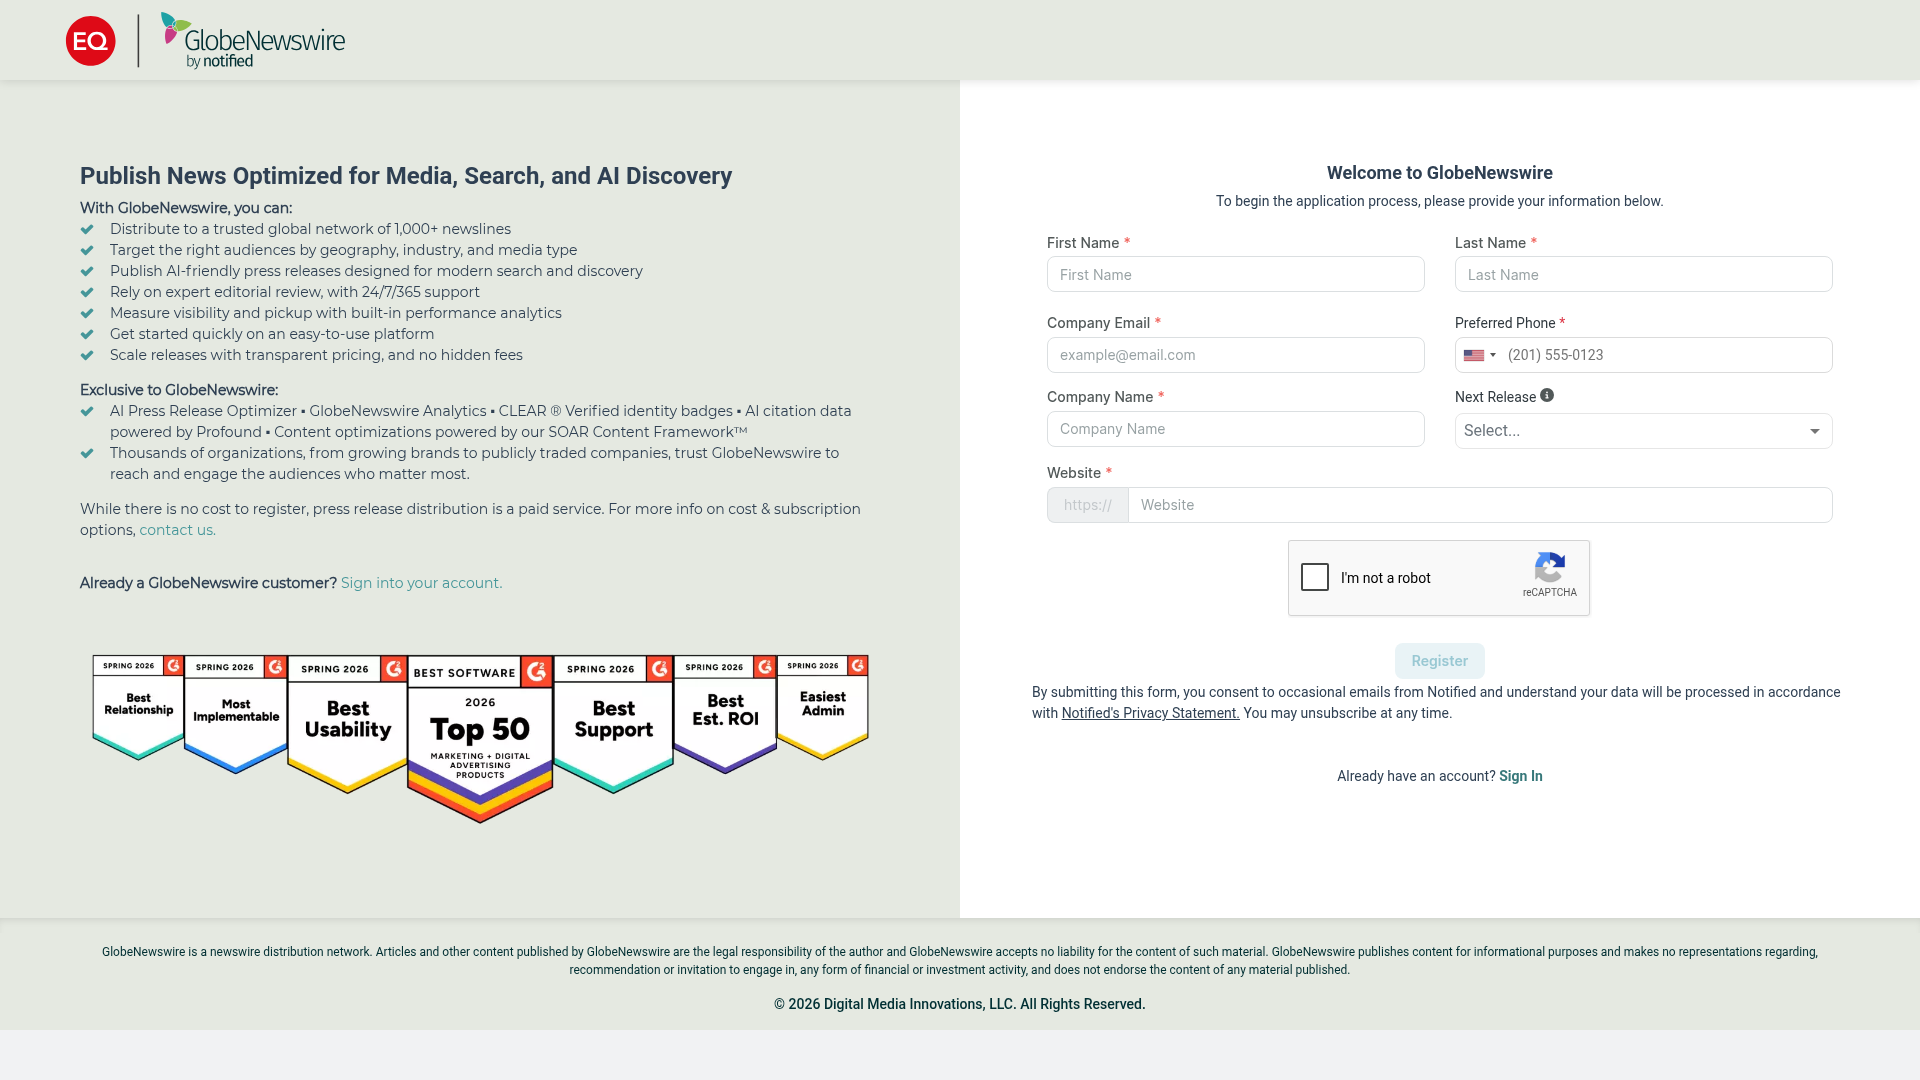1920x1080 pixels.
Task: Open Sign into your account link
Action: click(422, 583)
